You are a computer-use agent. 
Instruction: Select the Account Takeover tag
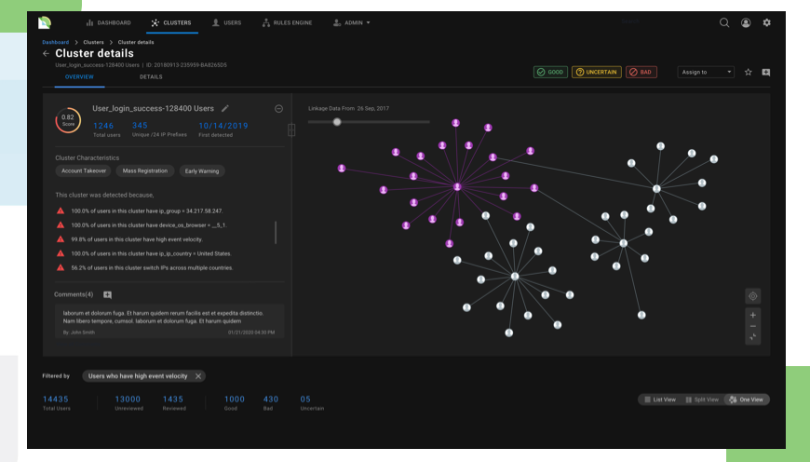pos(83,171)
